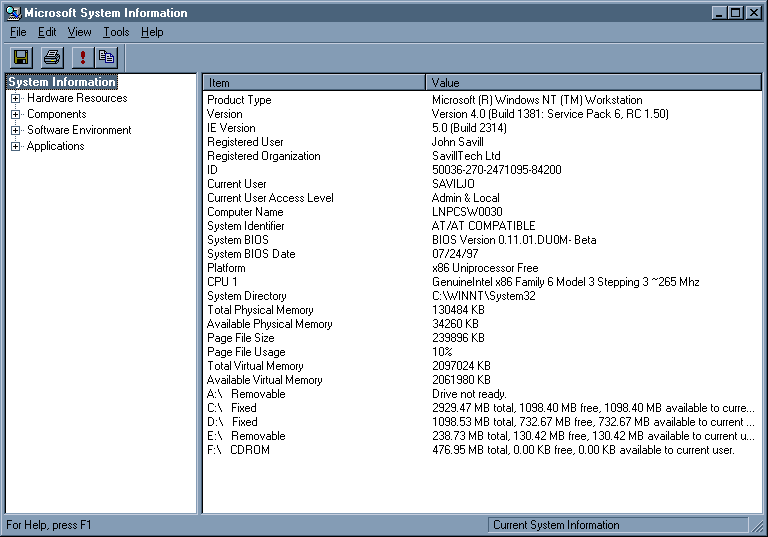Click the Current User row label
This screenshot has width=768, height=537.
(x=237, y=184)
